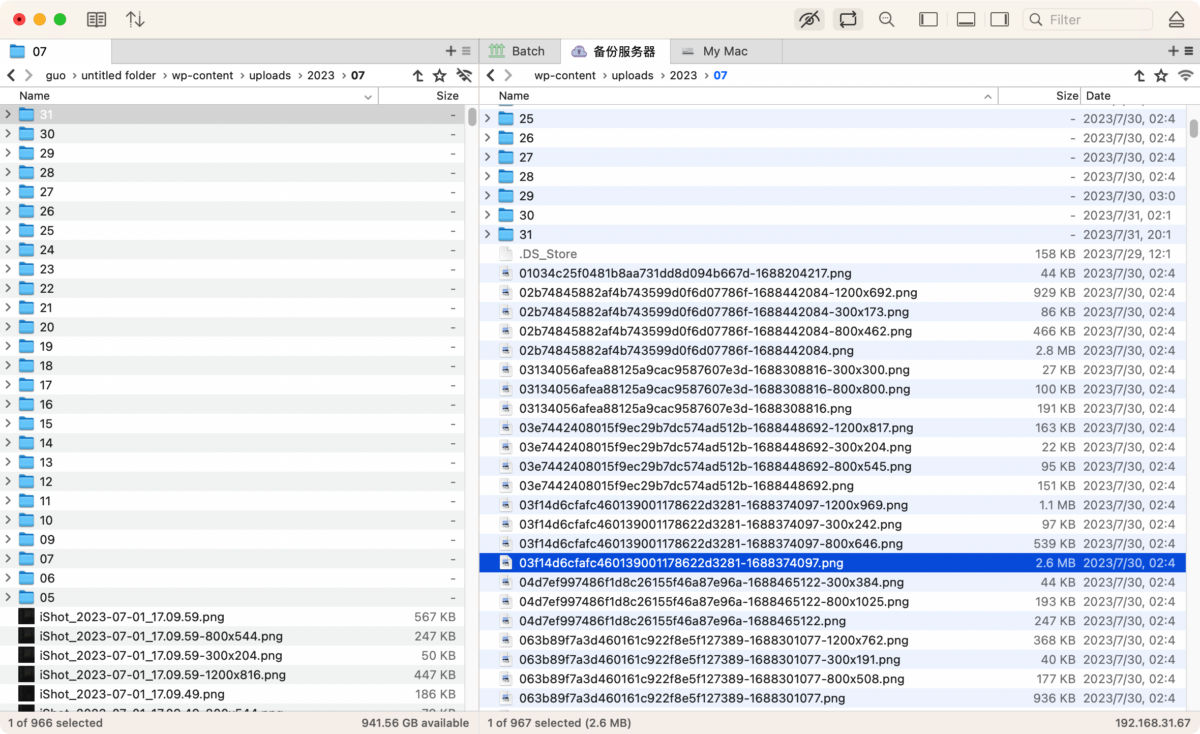
Task: Toggle the bottom panel view
Action: [x=965, y=19]
